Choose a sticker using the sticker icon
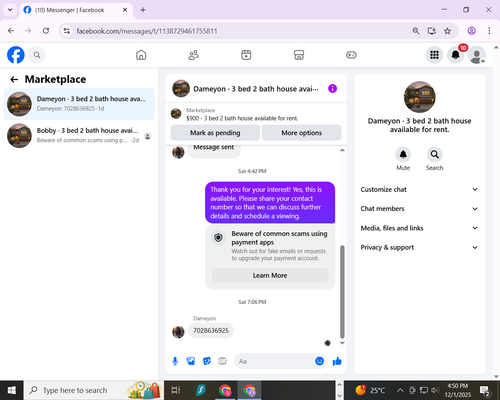Viewport: 500px width, 400px height. point(207,361)
